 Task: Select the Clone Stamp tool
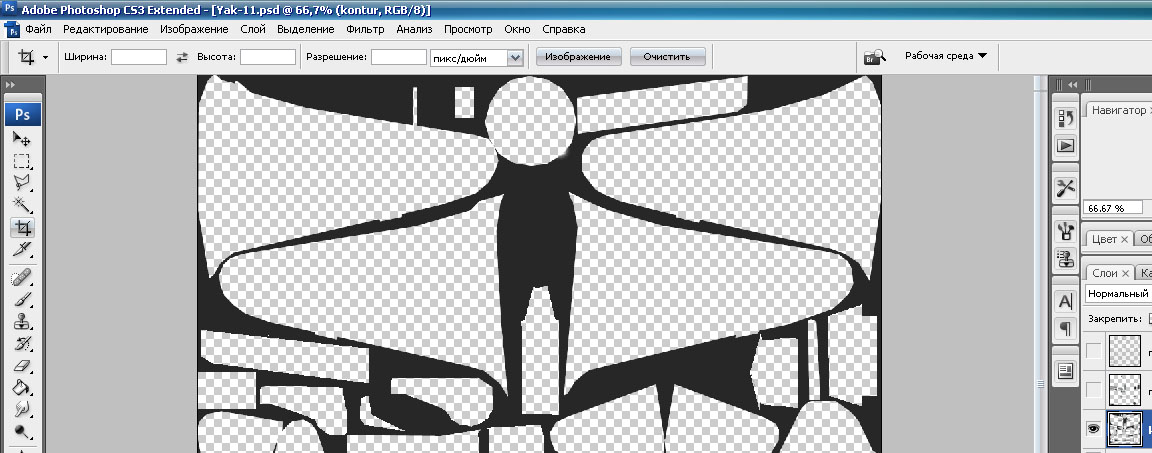[x=22, y=321]
